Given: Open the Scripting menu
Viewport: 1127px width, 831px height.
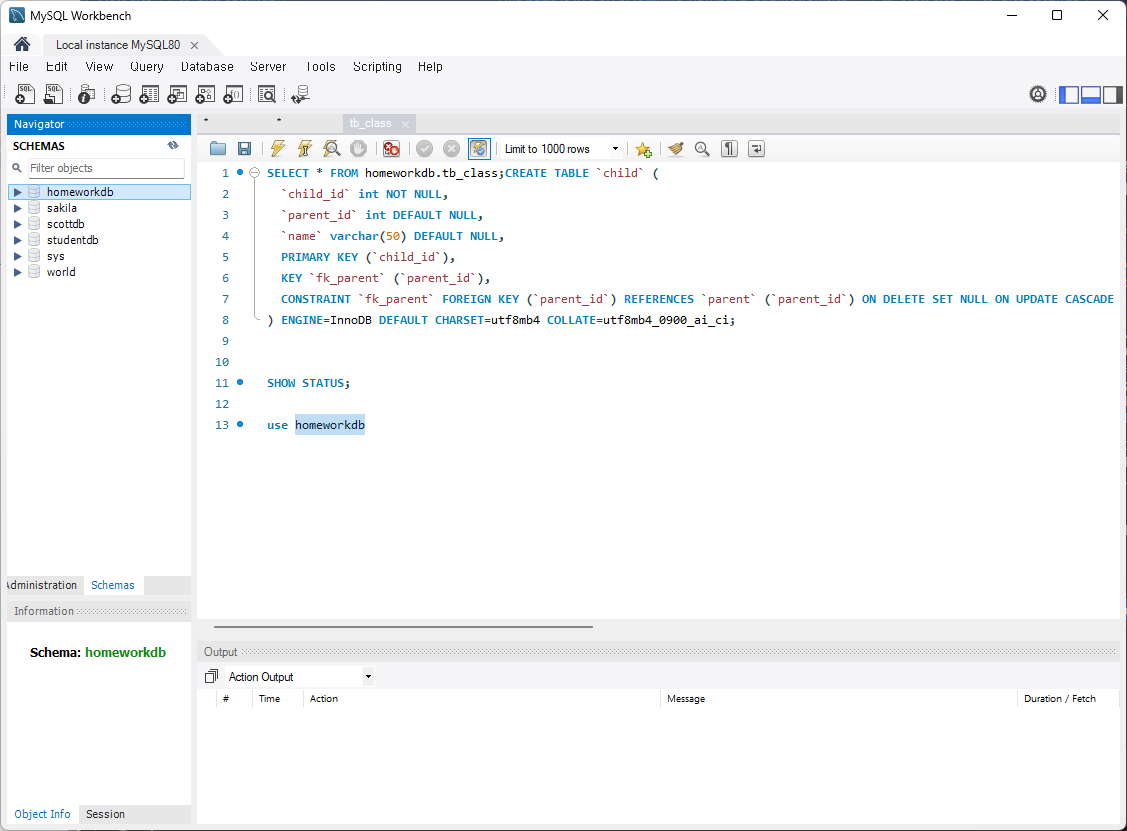Looking at the screenshot, I should (x=377, y=66).
